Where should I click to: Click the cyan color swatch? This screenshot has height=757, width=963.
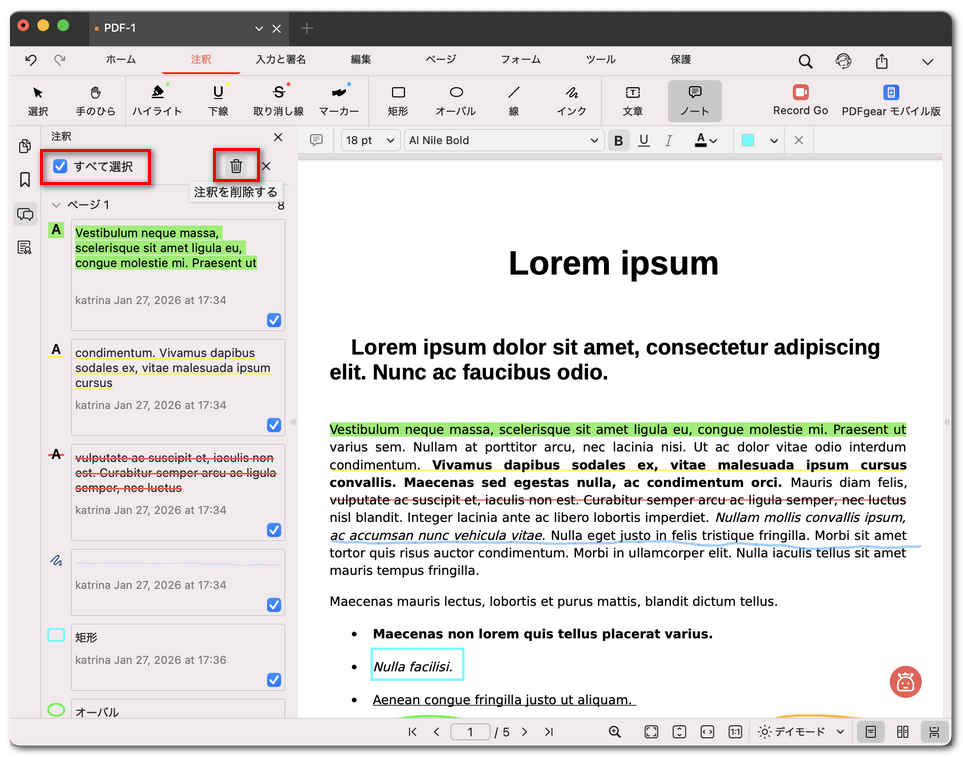point(748,141)
